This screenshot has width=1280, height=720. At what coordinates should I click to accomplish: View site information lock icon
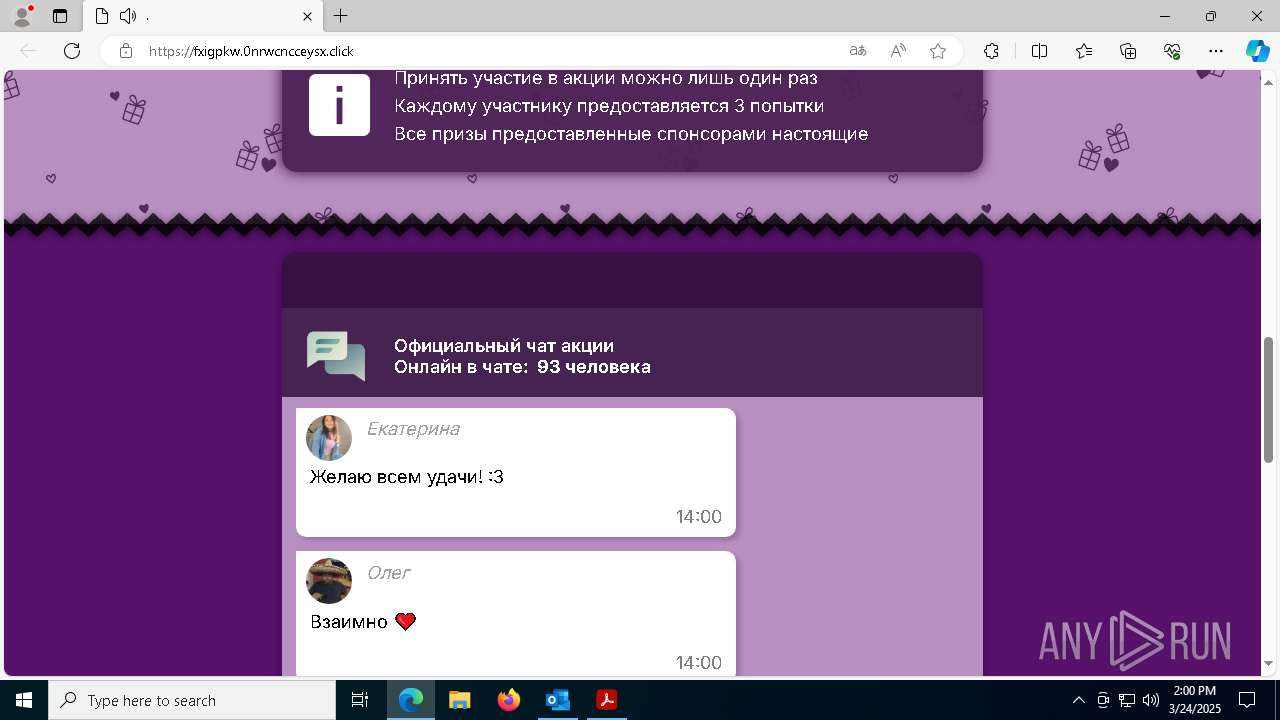126,51
